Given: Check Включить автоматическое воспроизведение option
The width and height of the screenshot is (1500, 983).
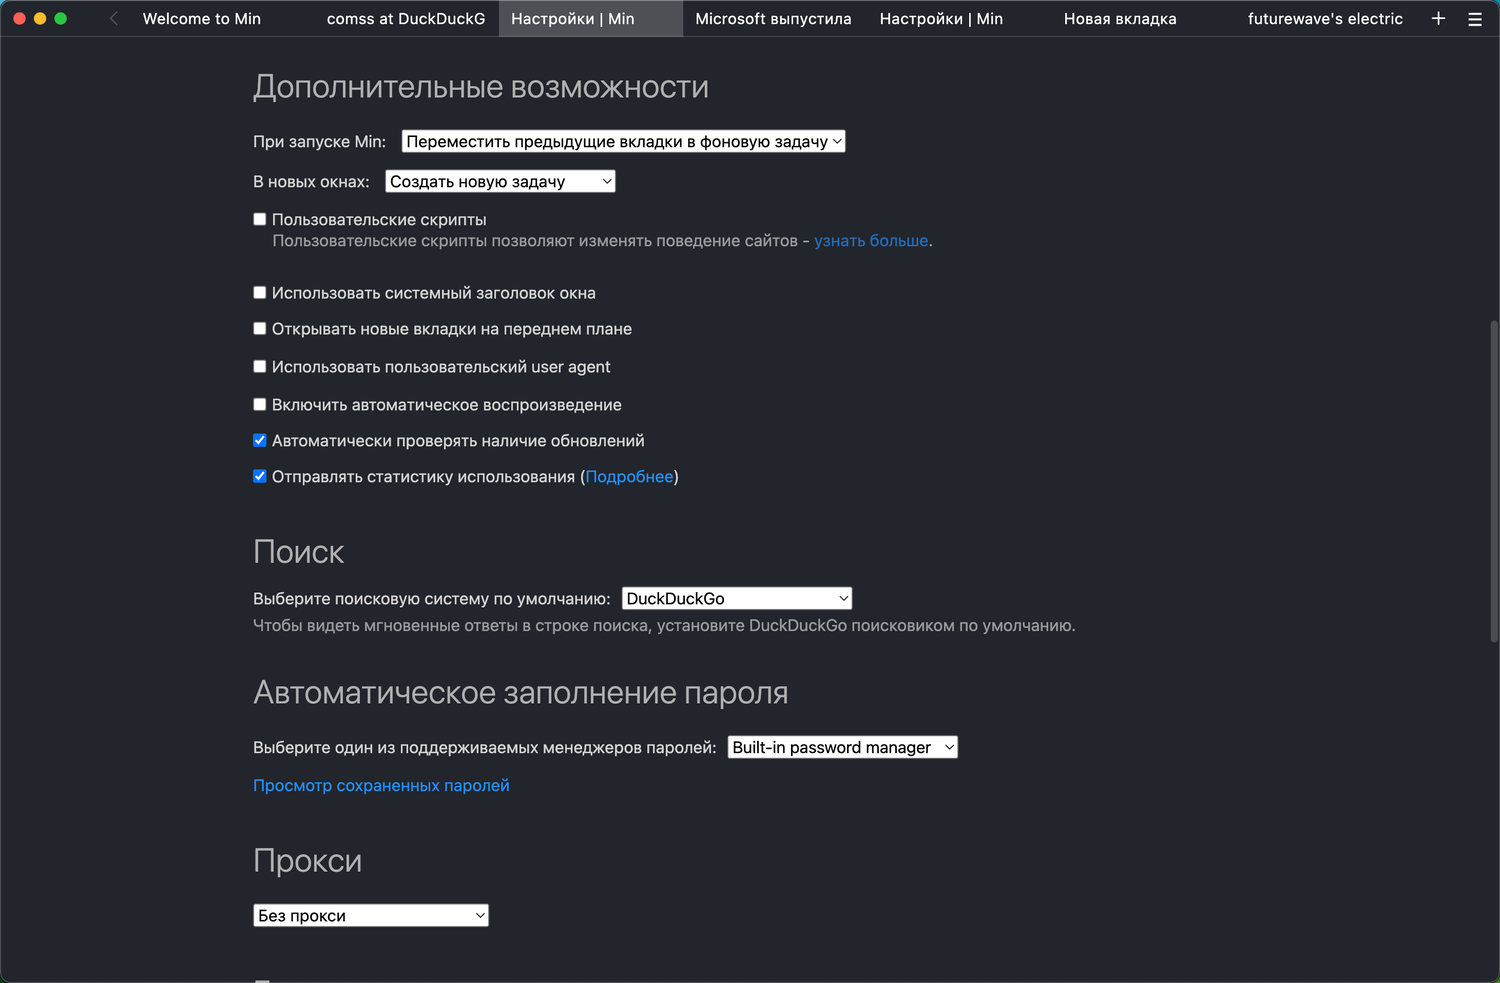Looking at the screenshot, I should pos(260,405).
